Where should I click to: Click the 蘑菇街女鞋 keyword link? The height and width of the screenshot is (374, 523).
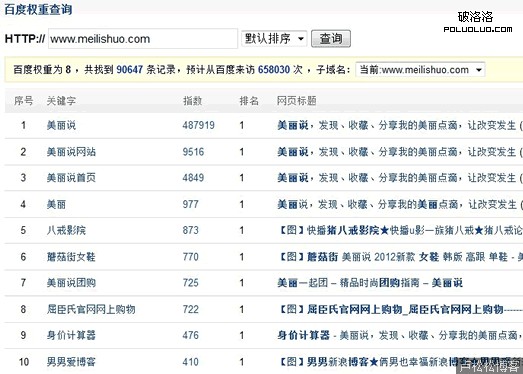click(71, 257)
